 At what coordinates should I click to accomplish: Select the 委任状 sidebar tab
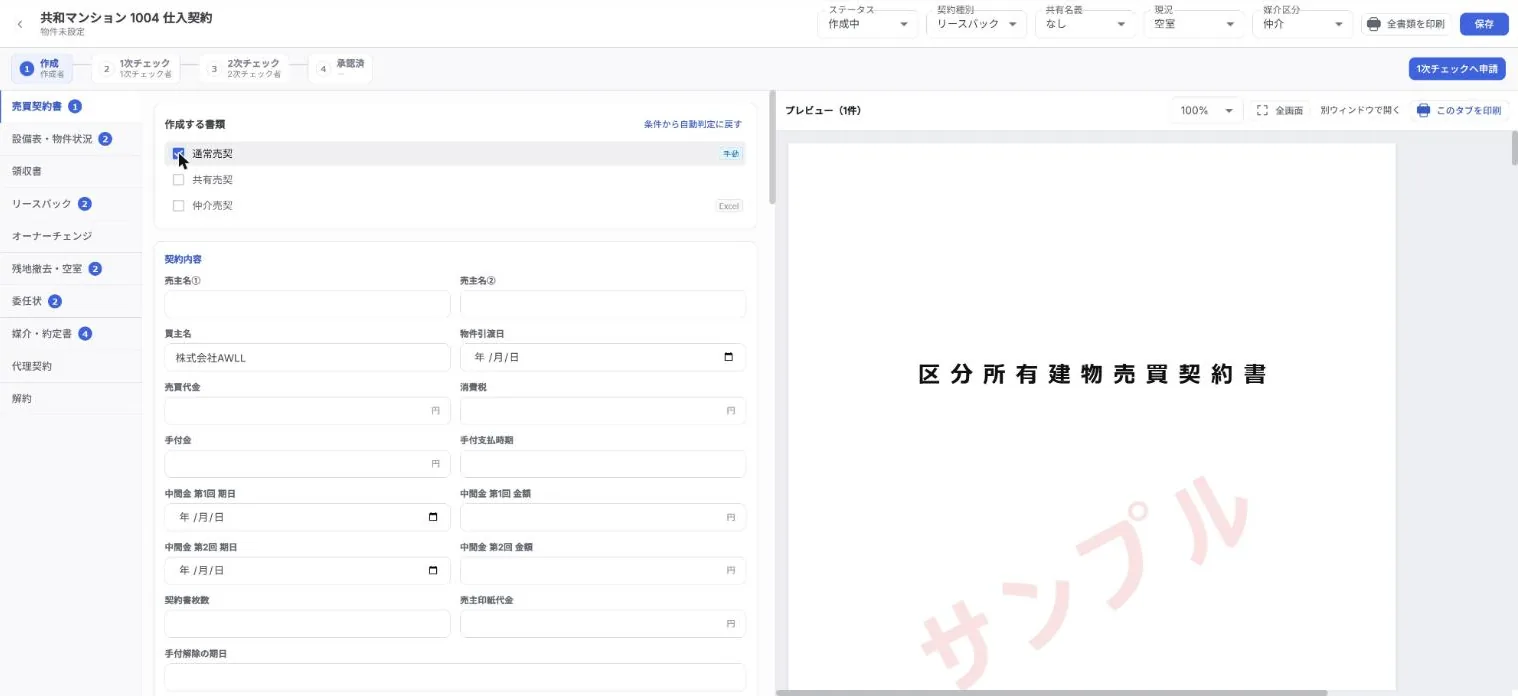(71, 301)
